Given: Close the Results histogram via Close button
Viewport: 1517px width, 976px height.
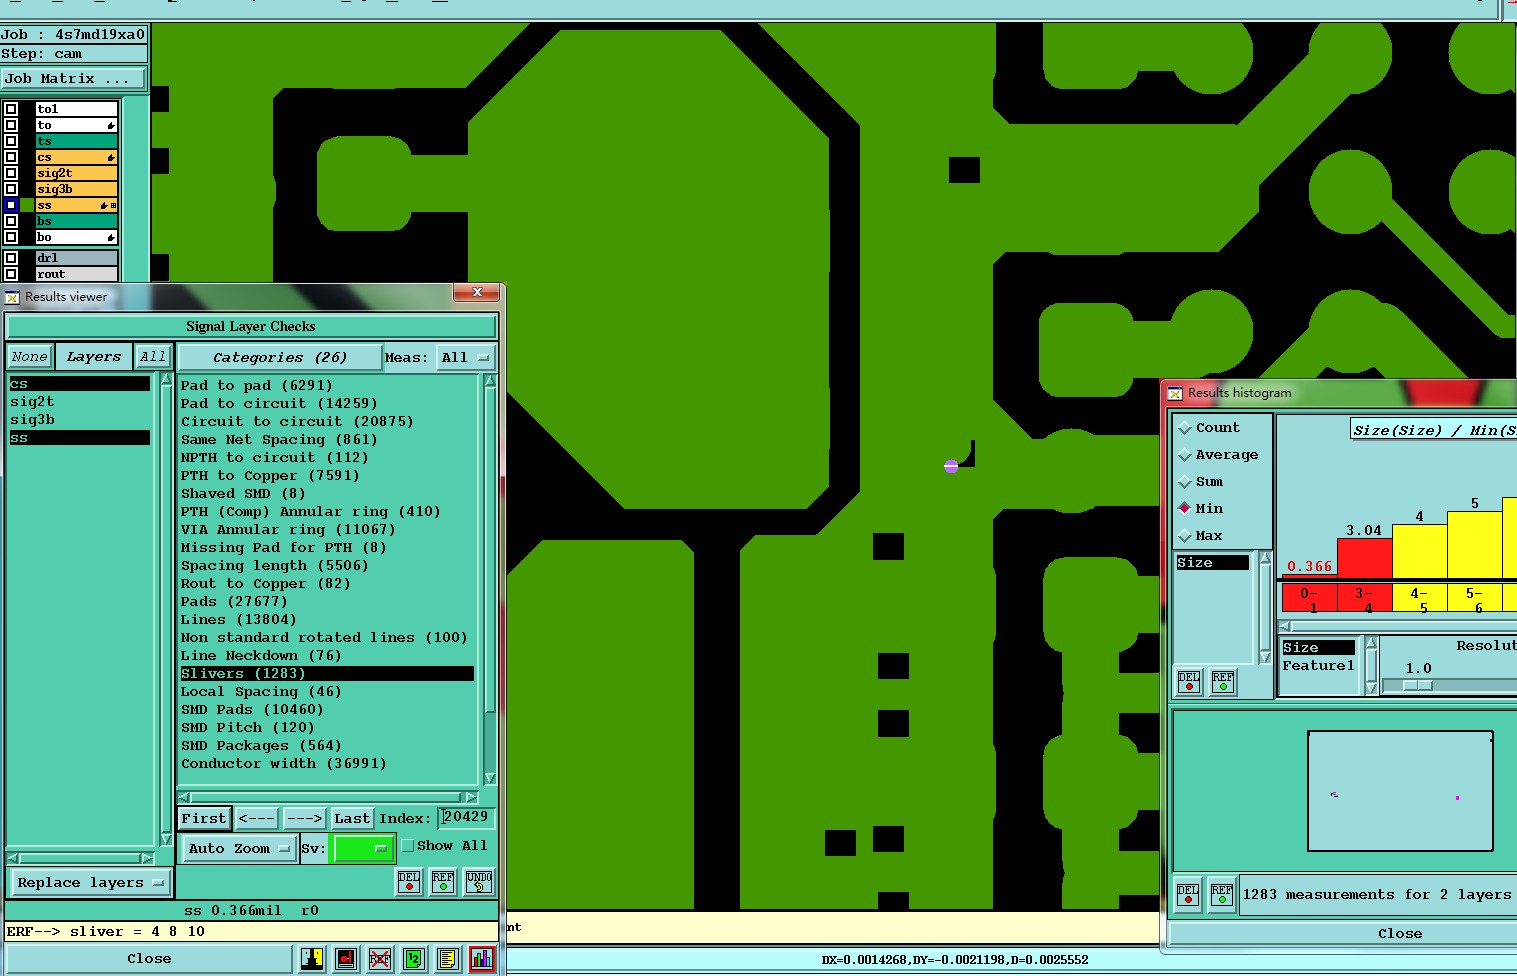Looking at the screenshot, I should pyautogui.click(x=1400, y=934).
